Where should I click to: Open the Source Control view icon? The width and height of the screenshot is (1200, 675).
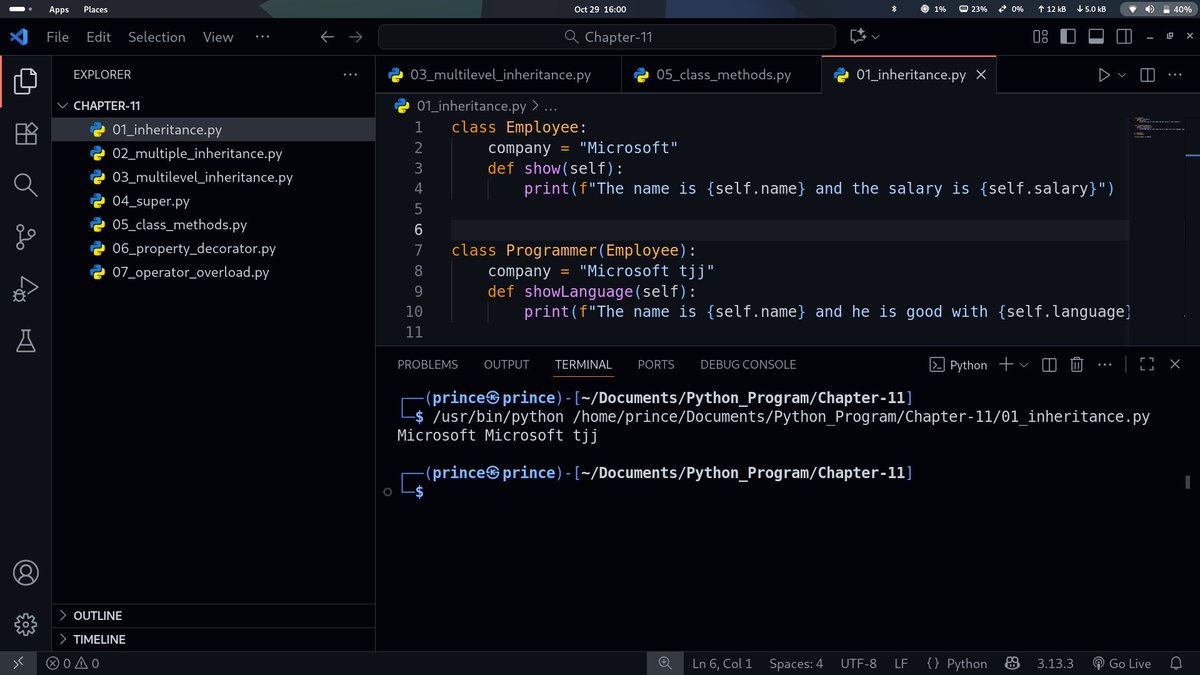pos(26,237)
